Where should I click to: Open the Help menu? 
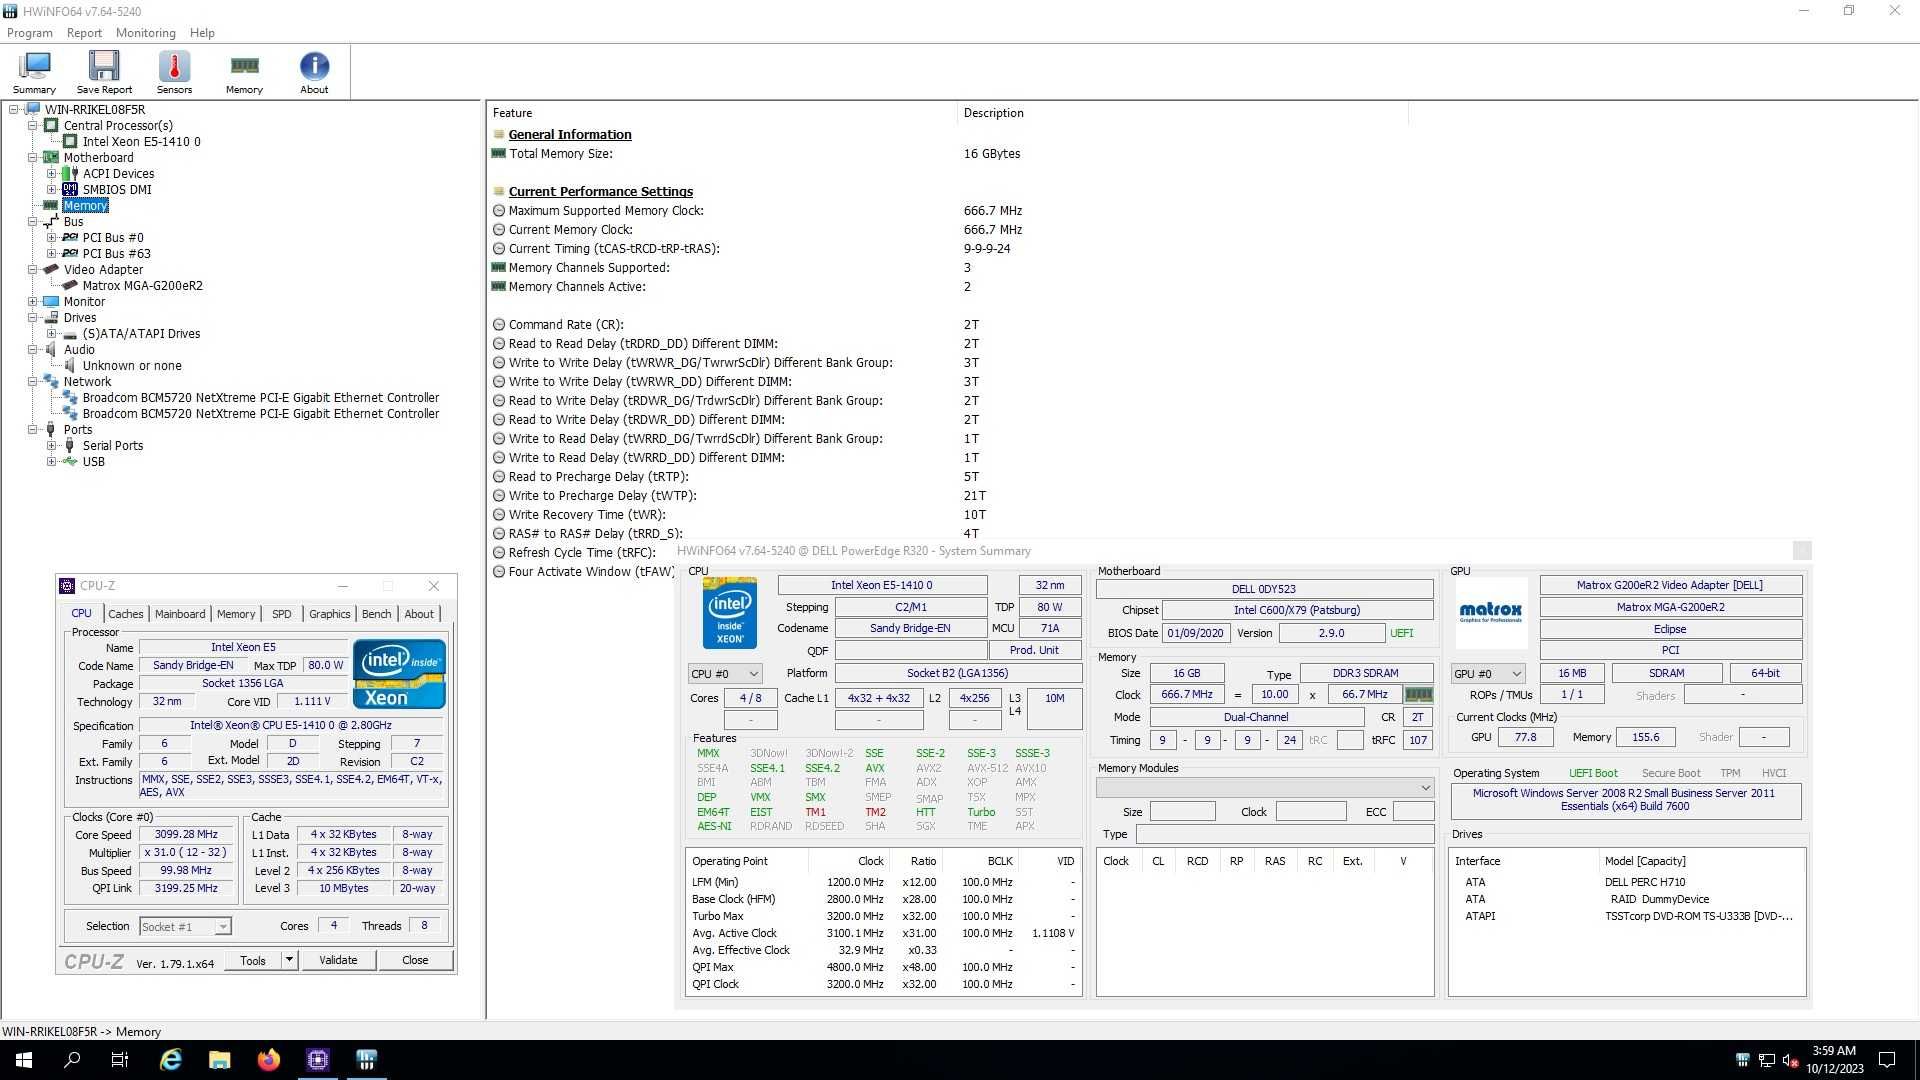pyautogui.click(x=202, y=33)
